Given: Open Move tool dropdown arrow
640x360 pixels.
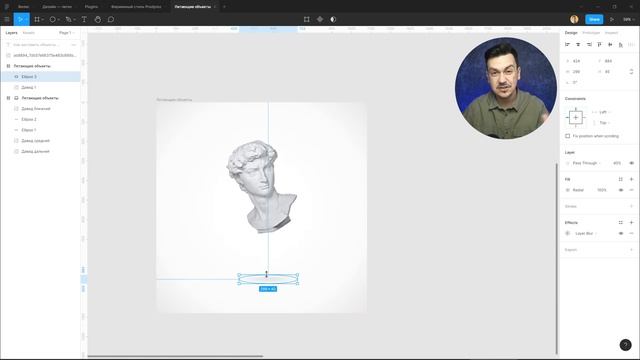Looking at the screenshot, I should click(26, 20).
